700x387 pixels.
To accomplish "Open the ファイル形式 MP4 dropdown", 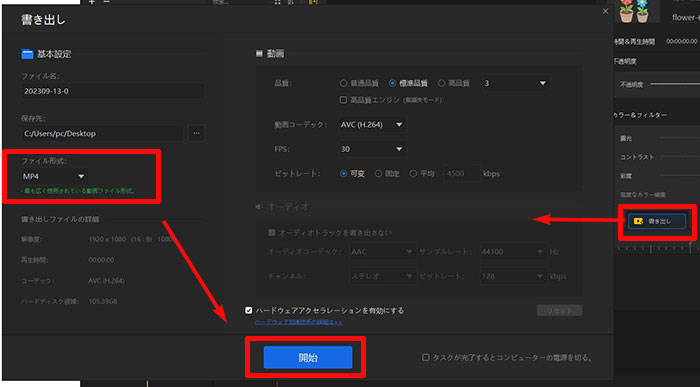I will pyautogui.click(x=54, y=176).
